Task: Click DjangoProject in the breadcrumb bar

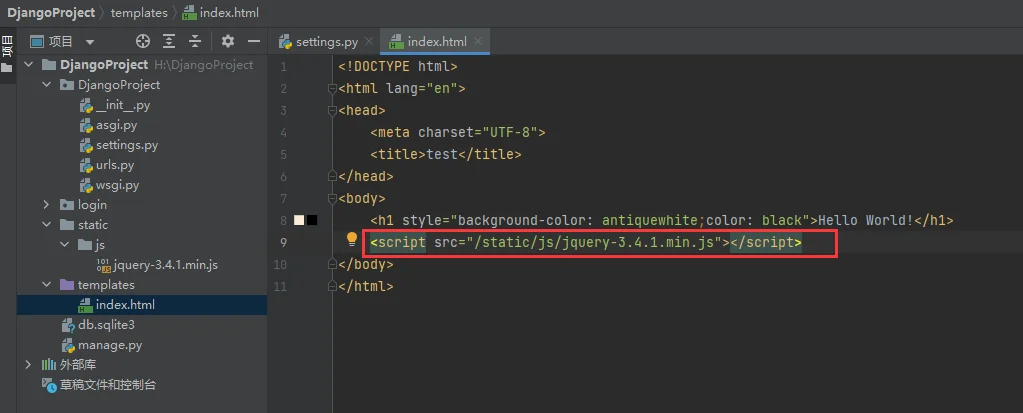Action: click(x=52, y=12)
